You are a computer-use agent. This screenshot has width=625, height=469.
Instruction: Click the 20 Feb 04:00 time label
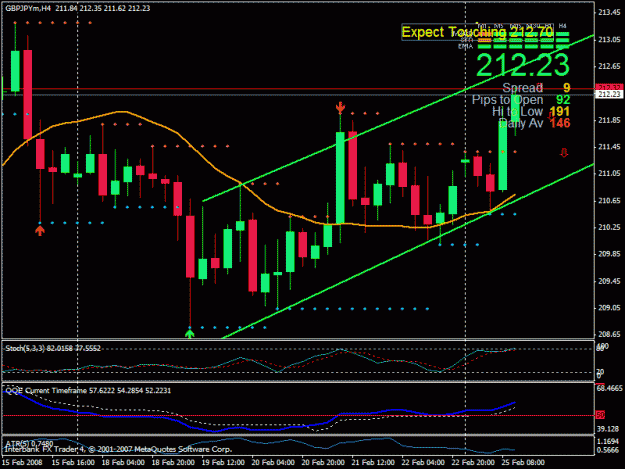tap(273, 463)
